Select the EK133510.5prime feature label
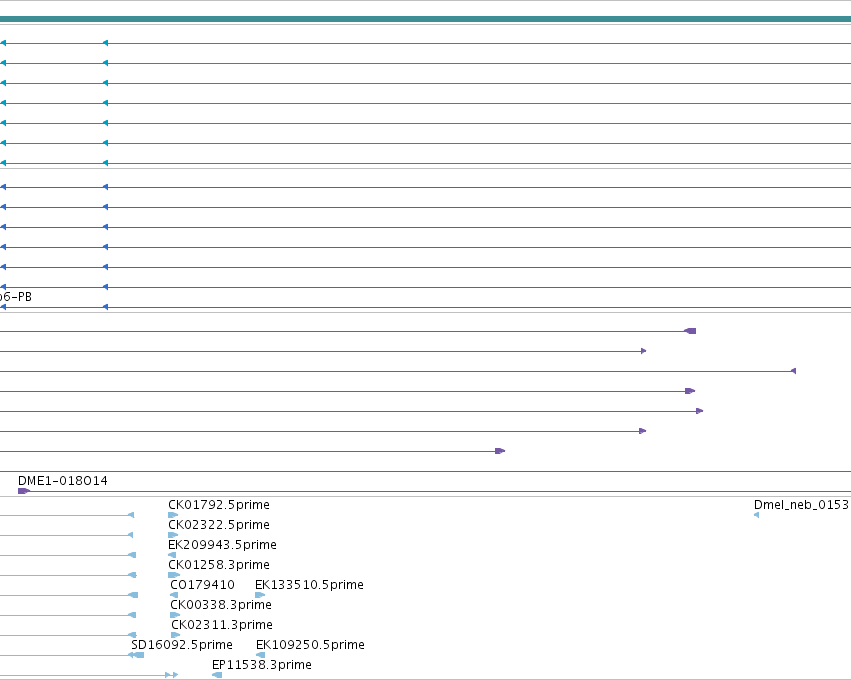 tap(309, 584)
